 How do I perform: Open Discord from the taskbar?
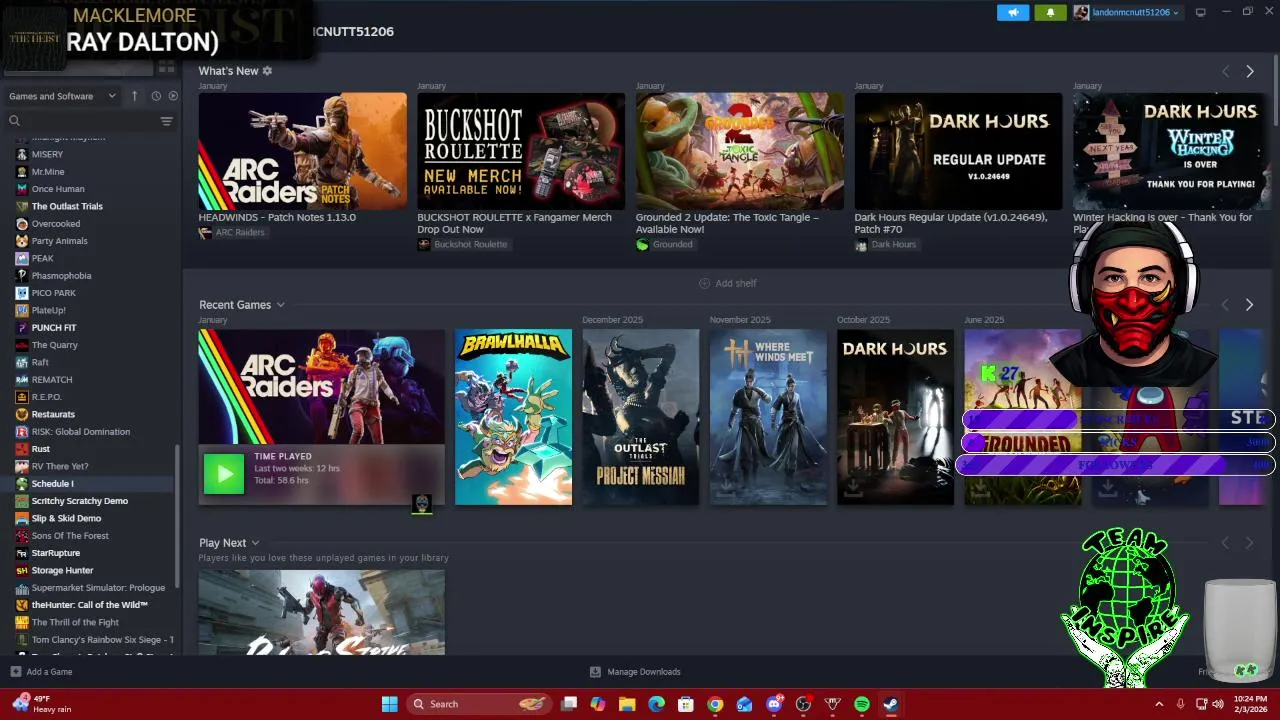coord(774,704)
